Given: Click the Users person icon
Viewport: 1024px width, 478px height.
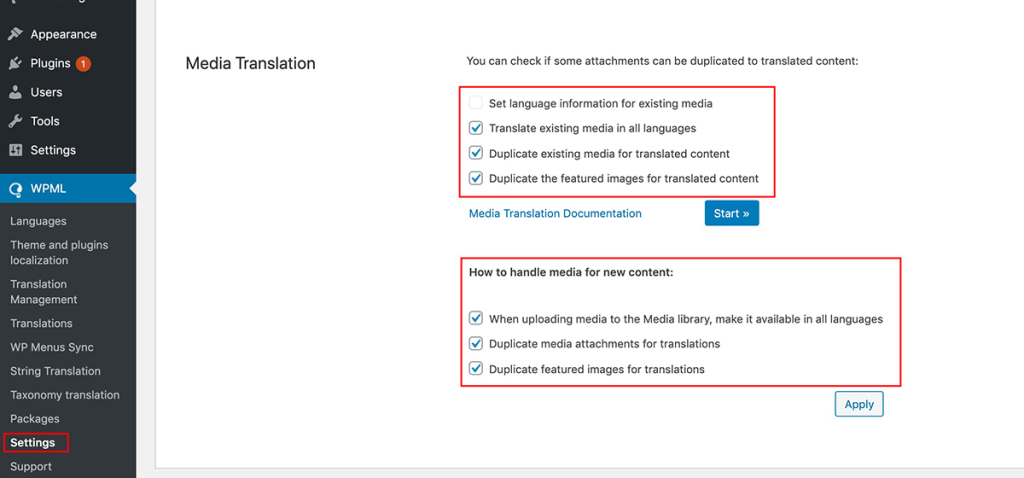Looking at the screenshot, I should coord(16,92).
